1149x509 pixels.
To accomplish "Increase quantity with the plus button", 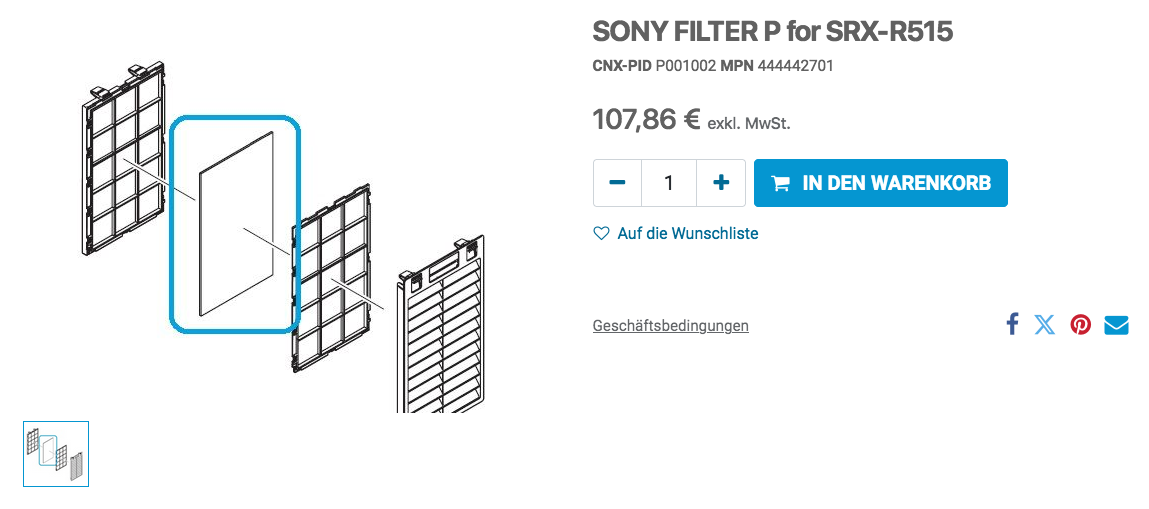I will pos(721,182).
